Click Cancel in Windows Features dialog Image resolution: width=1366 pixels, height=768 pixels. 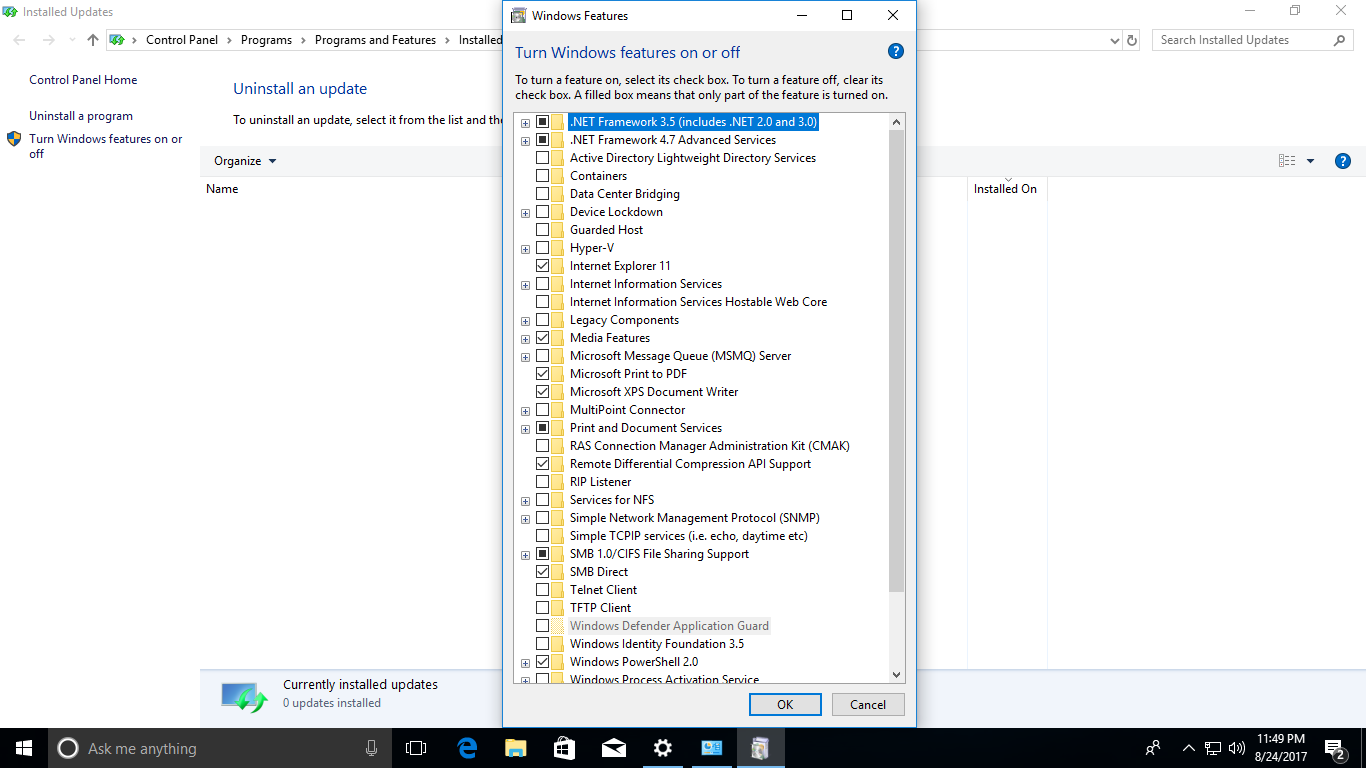point(868,704)
